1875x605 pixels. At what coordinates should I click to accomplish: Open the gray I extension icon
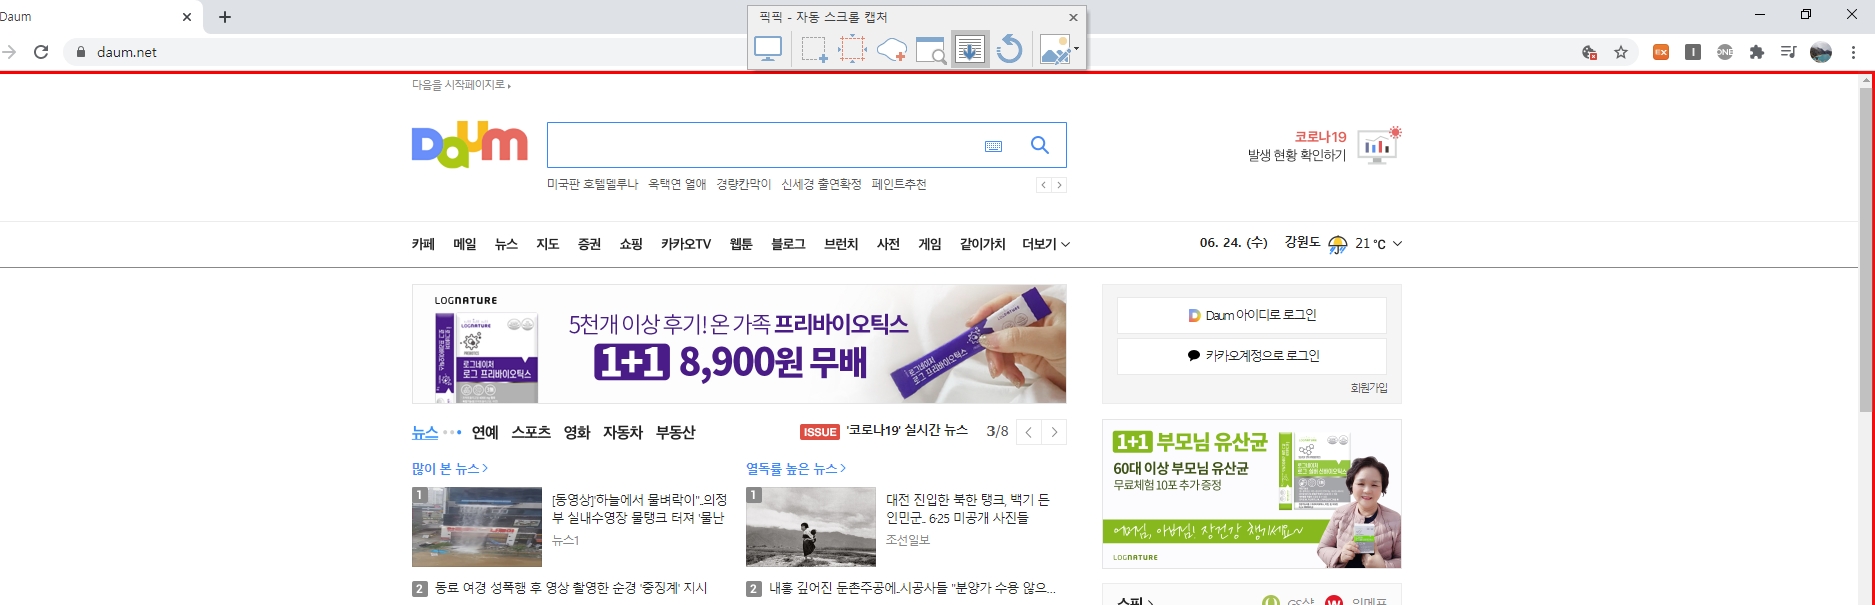1693,52
